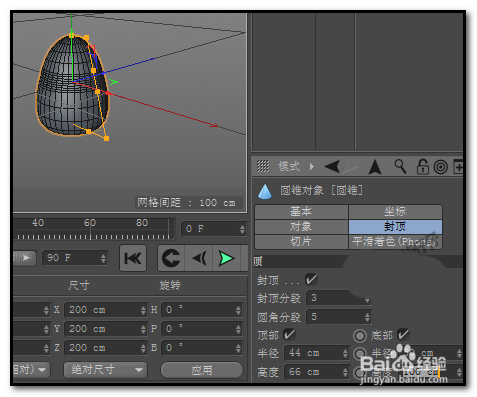Click the right-arrow button left of 90 F
477x397 pixels.
tap(25, 258)
